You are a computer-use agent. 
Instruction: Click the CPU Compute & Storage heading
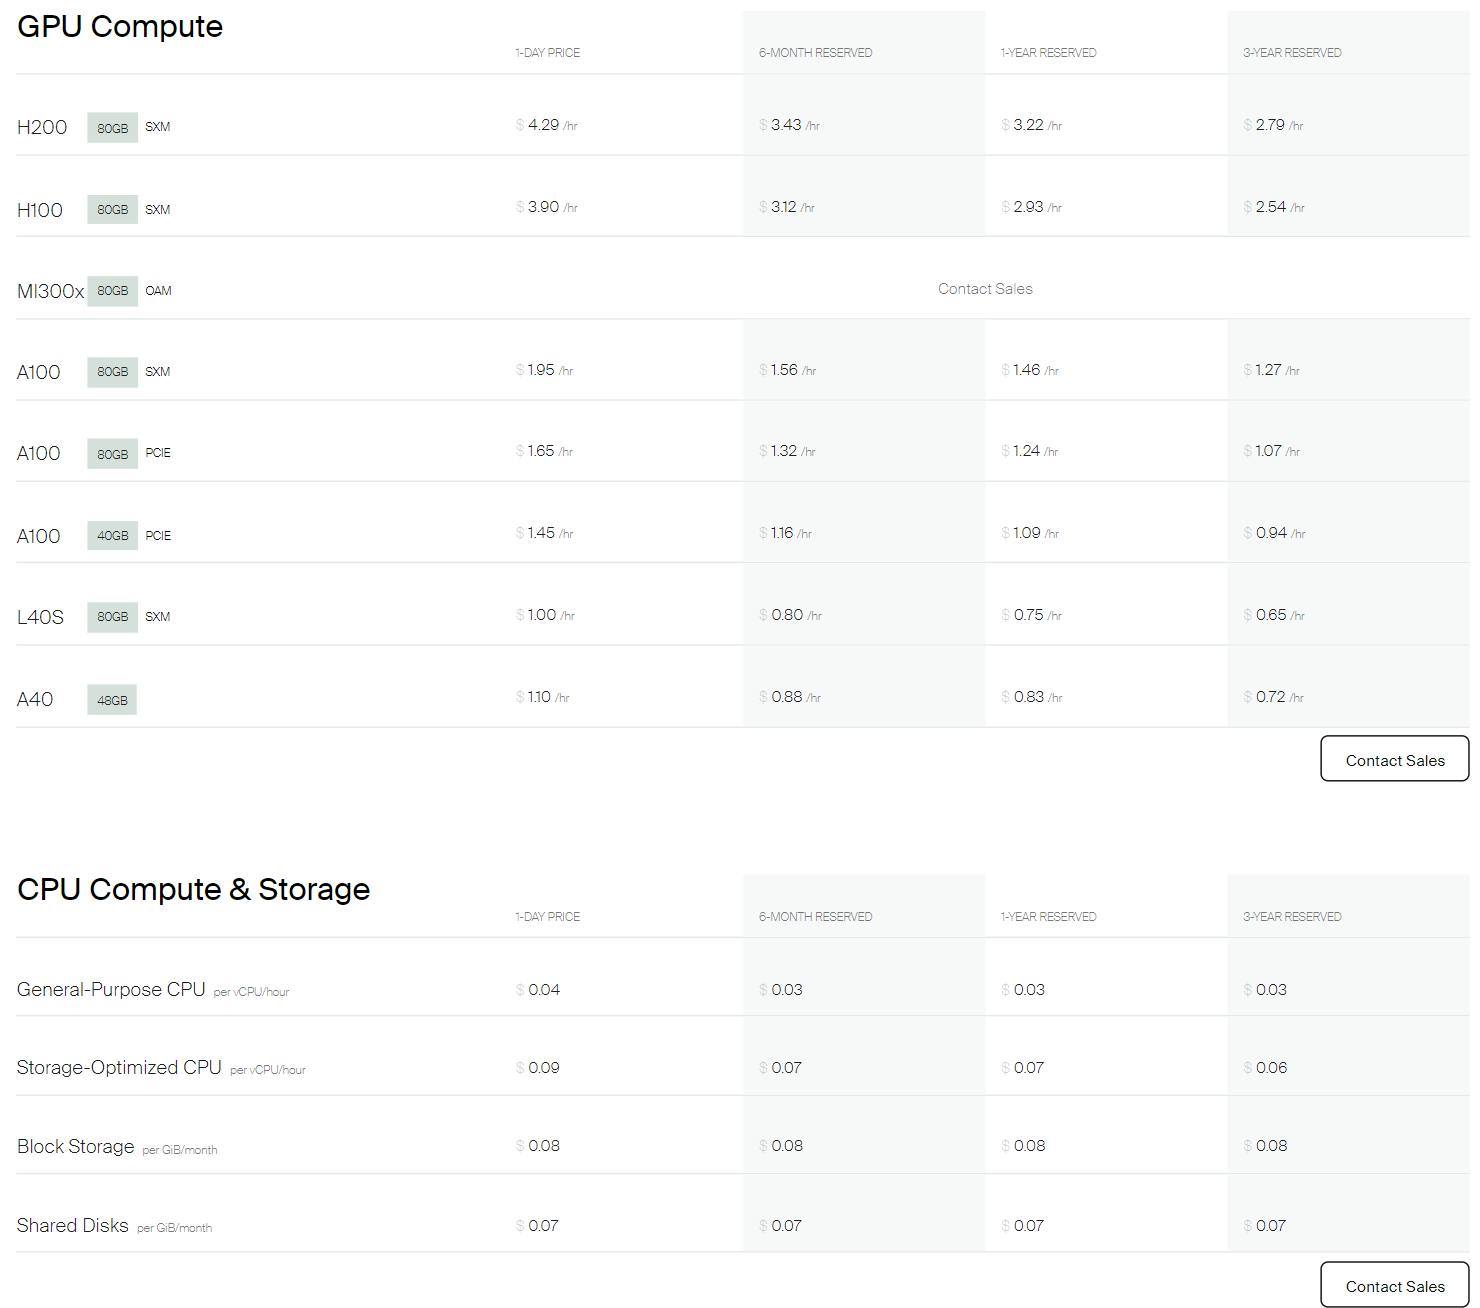[x=193, y=889]
